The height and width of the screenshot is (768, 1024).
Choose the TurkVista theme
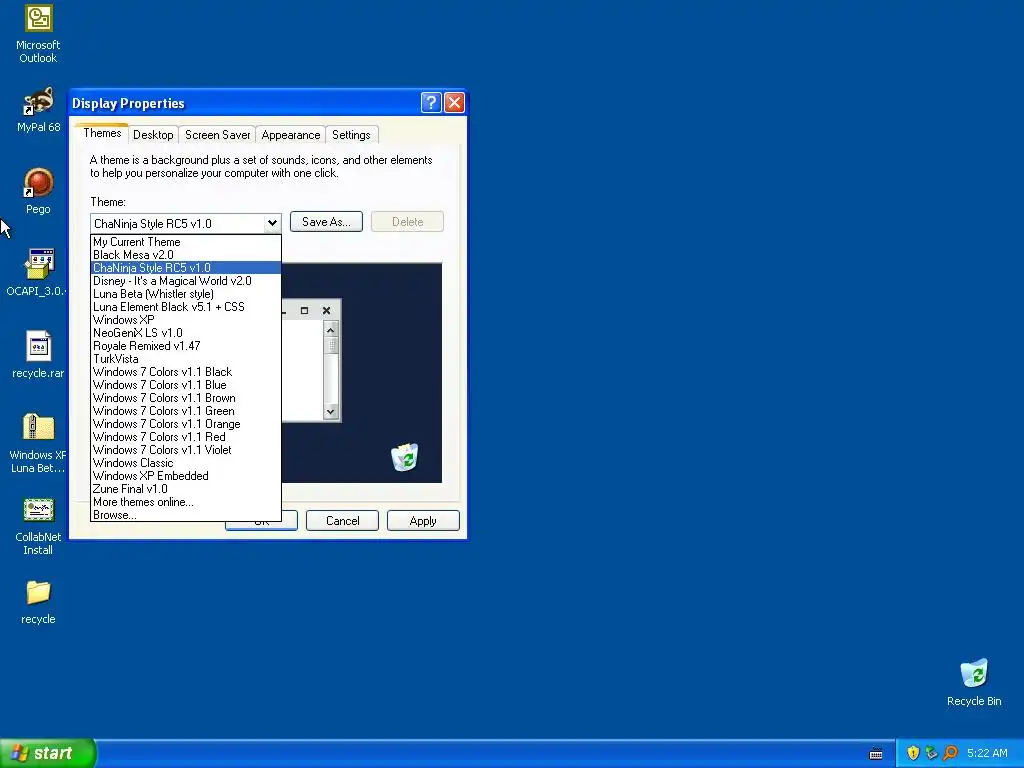(185, 359)
